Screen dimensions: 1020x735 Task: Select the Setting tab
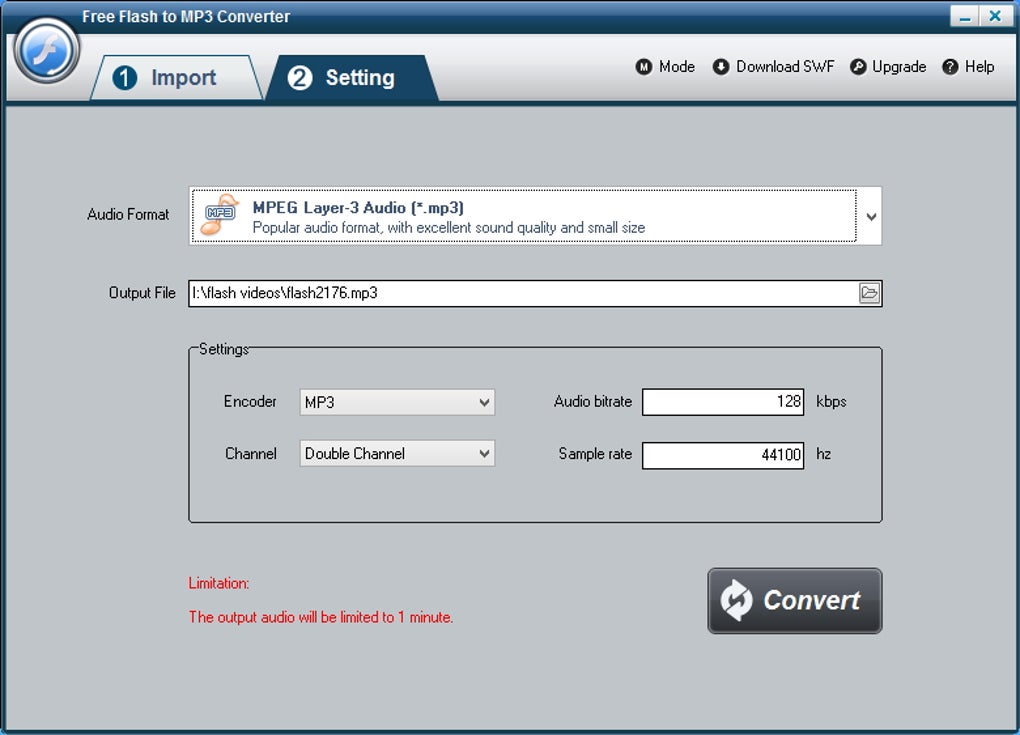coord(351,78)
